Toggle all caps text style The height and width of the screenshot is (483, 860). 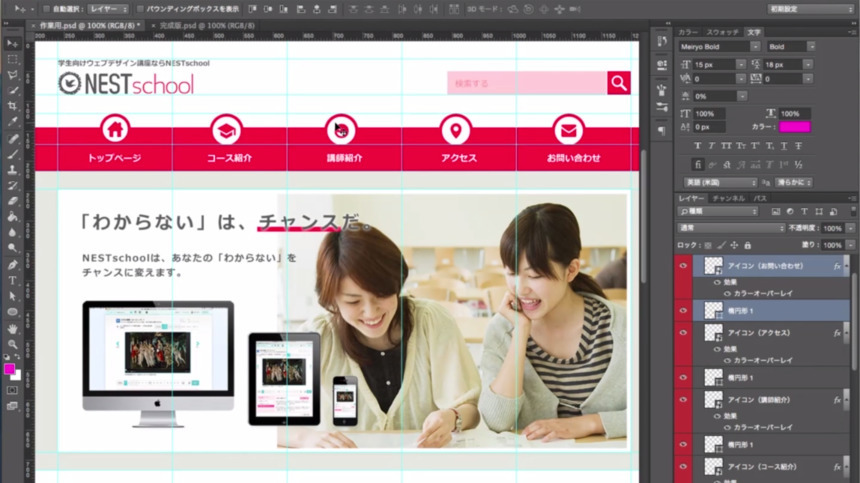[726, 146]
